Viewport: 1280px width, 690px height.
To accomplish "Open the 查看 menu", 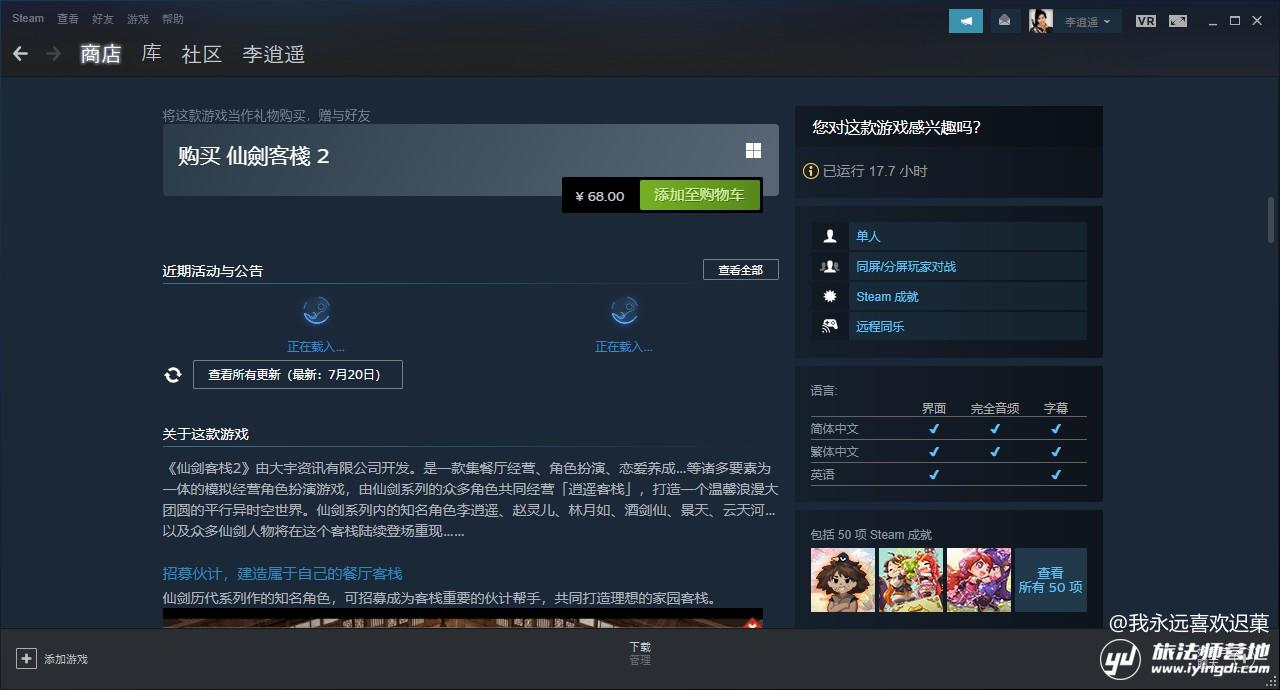I will (68, 19).
